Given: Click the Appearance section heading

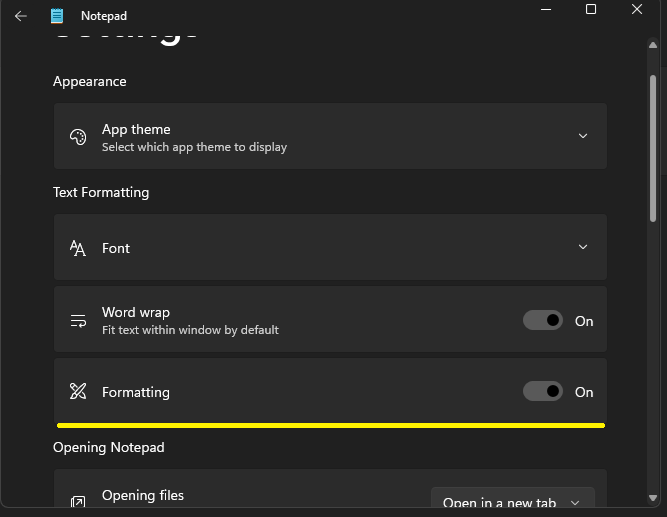Looking at the screenshot, I should click(90, 82).
